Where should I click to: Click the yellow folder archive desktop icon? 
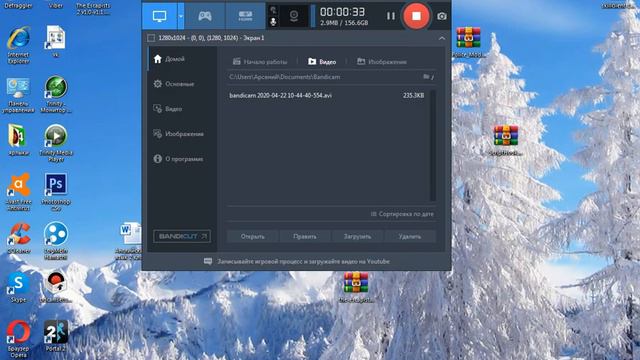18,140
